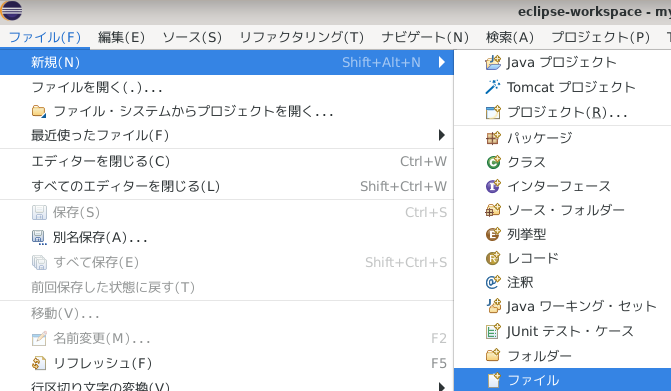Click the Shift+Ctrl+S shortcut label

(x=406, y=262)
